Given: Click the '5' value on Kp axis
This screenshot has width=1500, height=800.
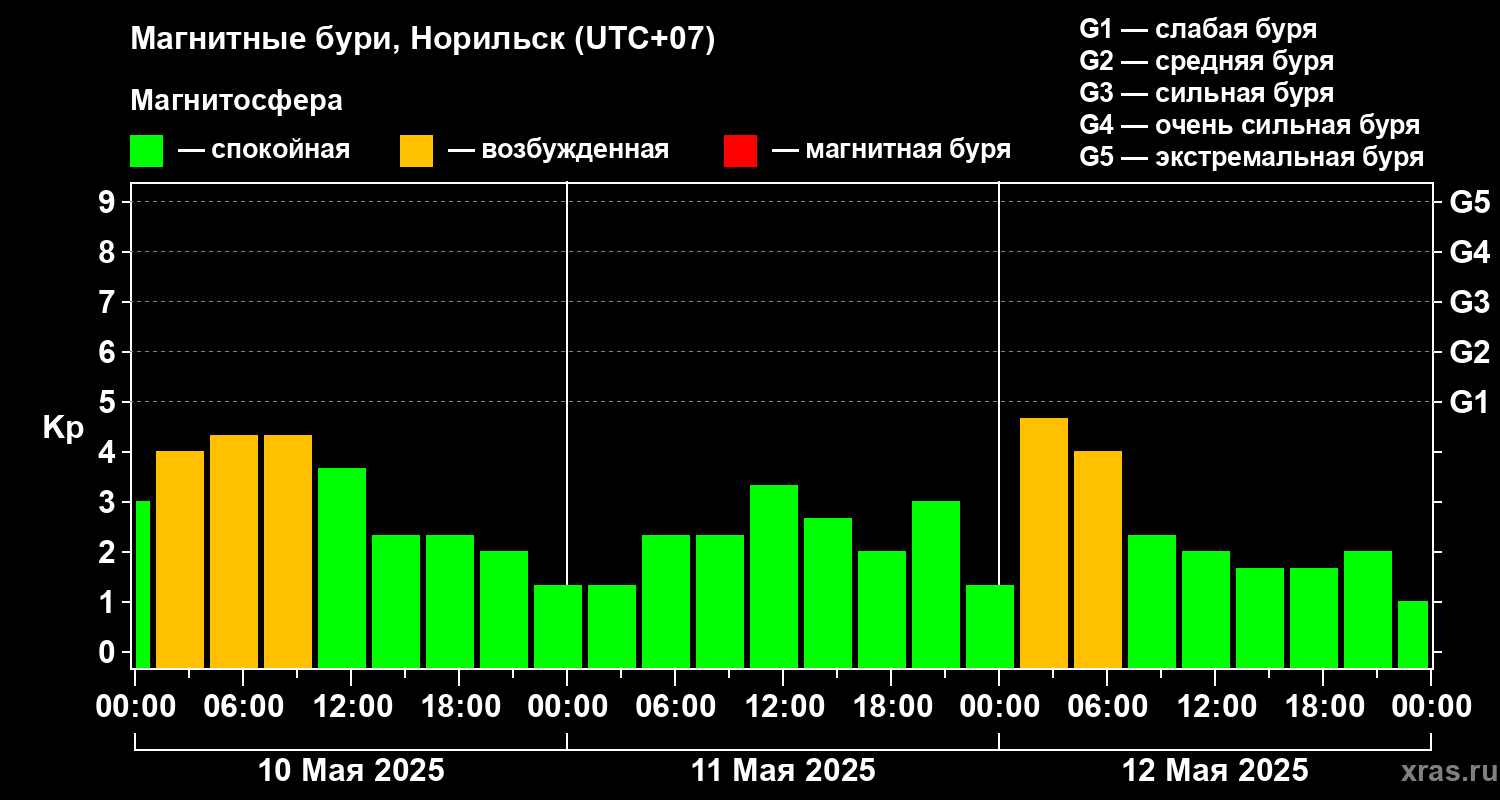Looking at the screenshot, I should point(109,402).
